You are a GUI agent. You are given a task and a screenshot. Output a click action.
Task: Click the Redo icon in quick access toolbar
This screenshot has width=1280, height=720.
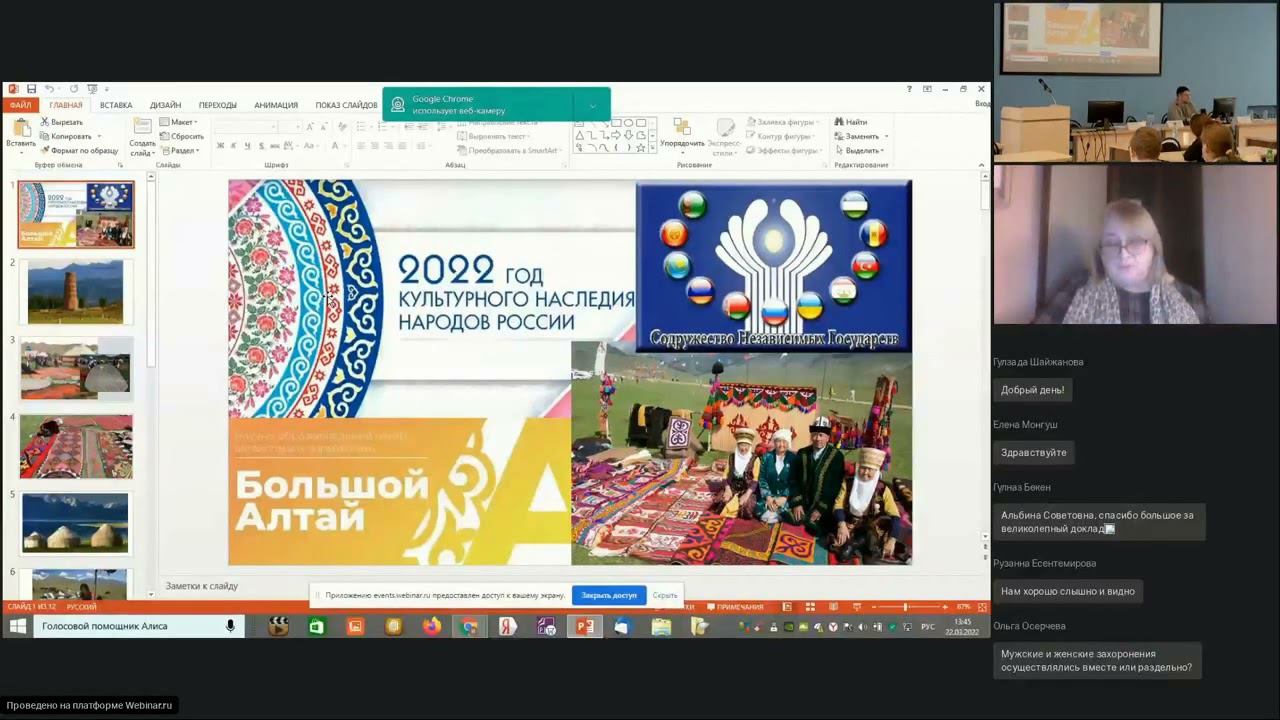click(73, 89)
